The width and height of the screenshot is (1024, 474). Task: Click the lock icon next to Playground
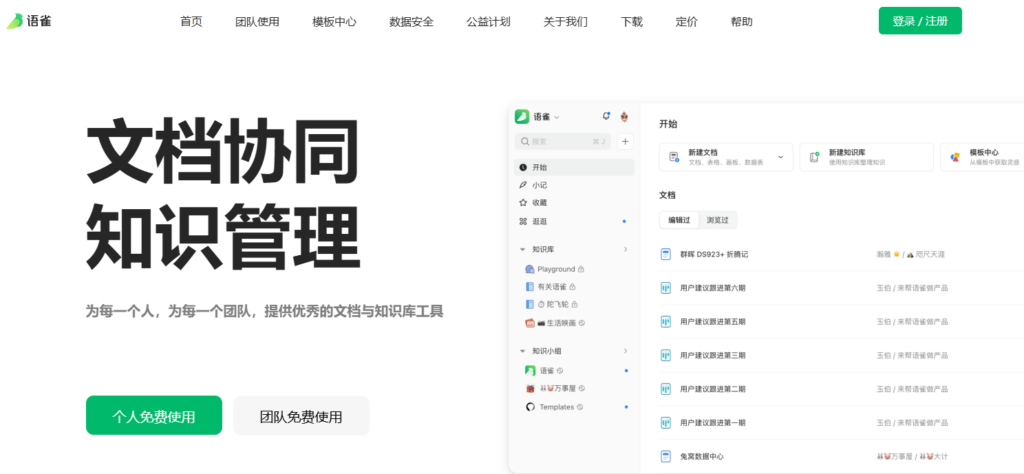pyautogui.click(x=581, y=269)
